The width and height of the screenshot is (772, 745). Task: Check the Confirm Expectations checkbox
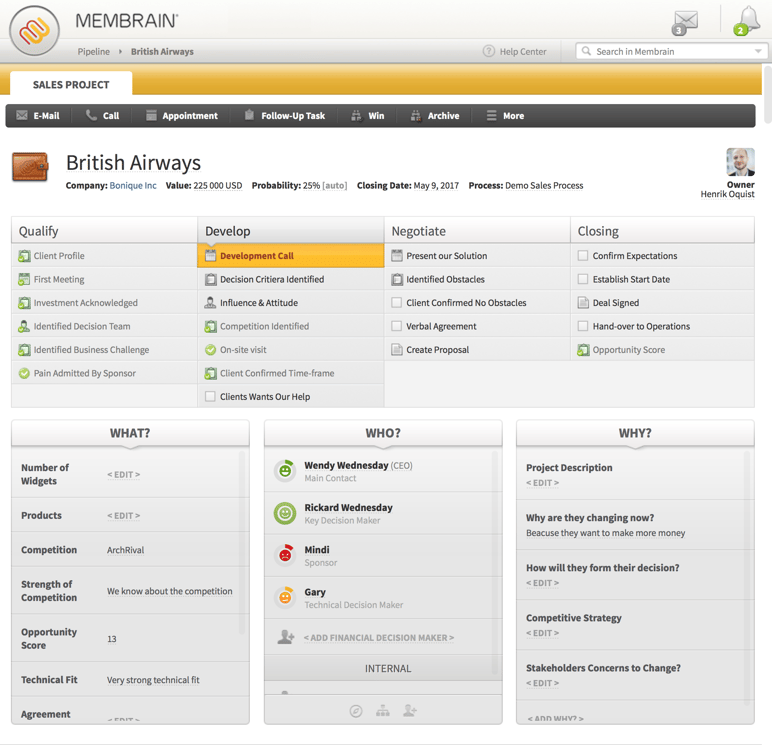click(583, 256)
